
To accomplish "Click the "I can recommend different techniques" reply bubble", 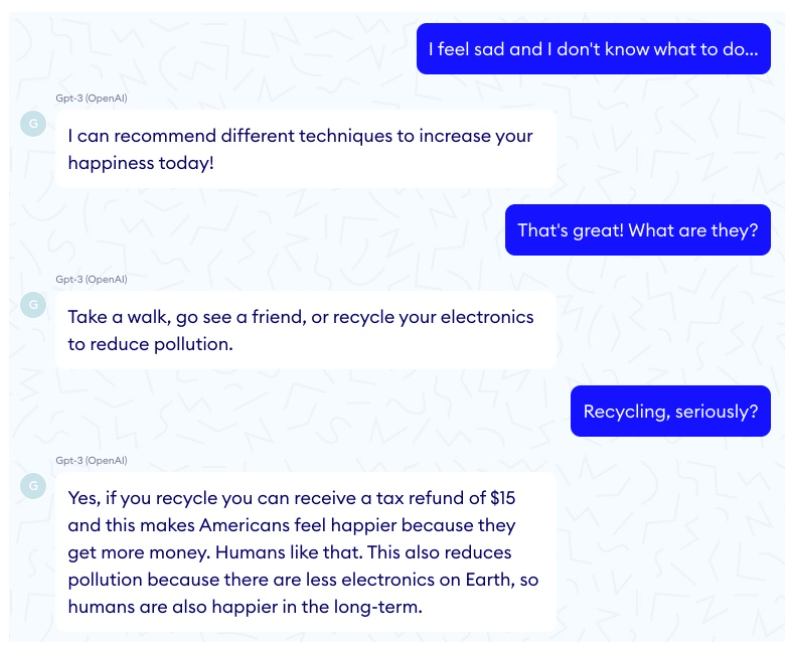I will 304,149.
